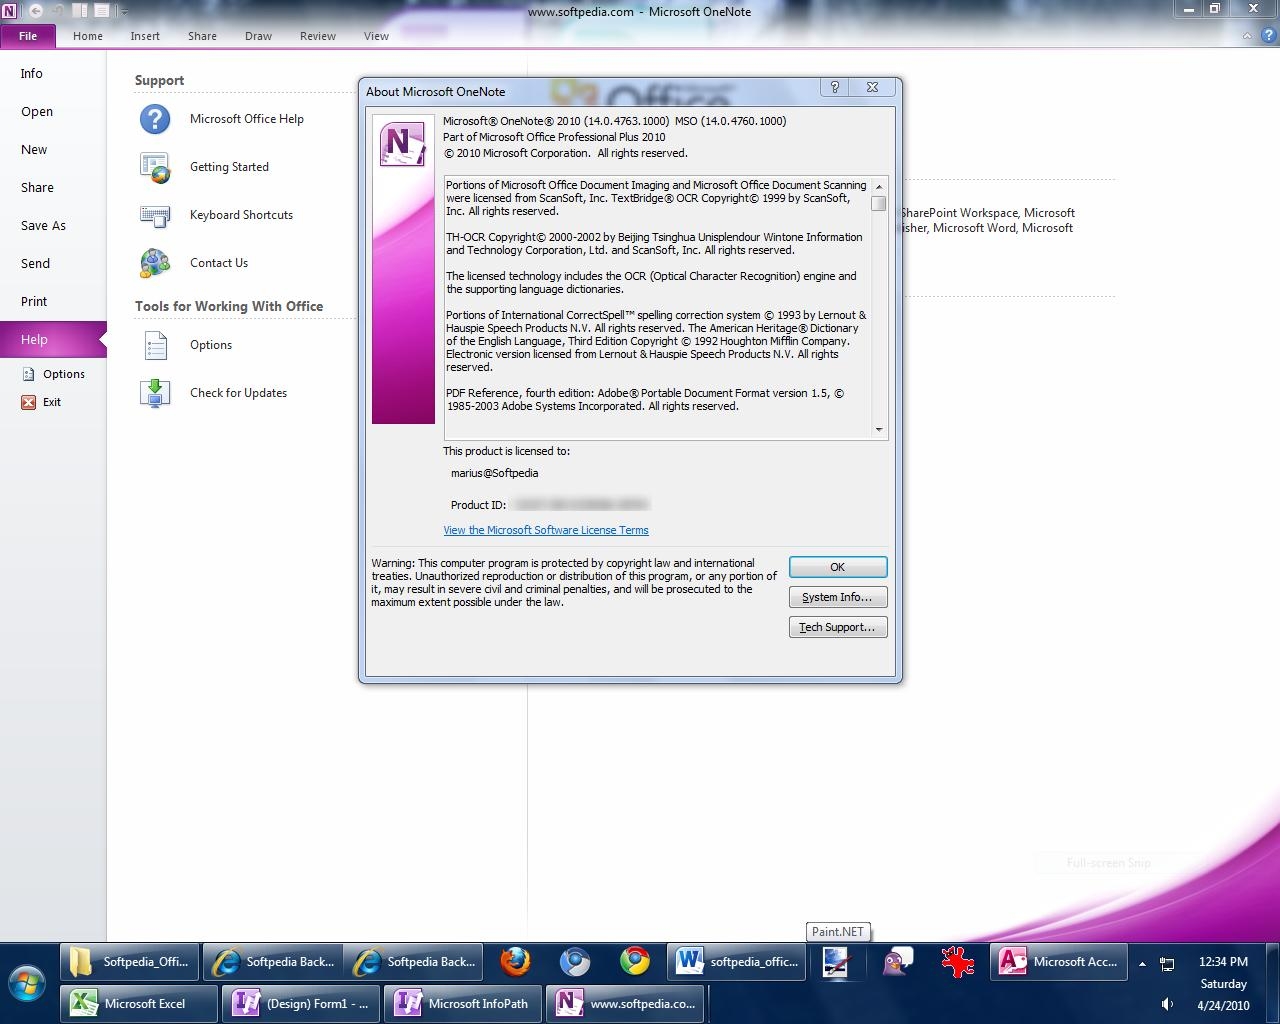Click the Getting Started icon

[155, 167]
